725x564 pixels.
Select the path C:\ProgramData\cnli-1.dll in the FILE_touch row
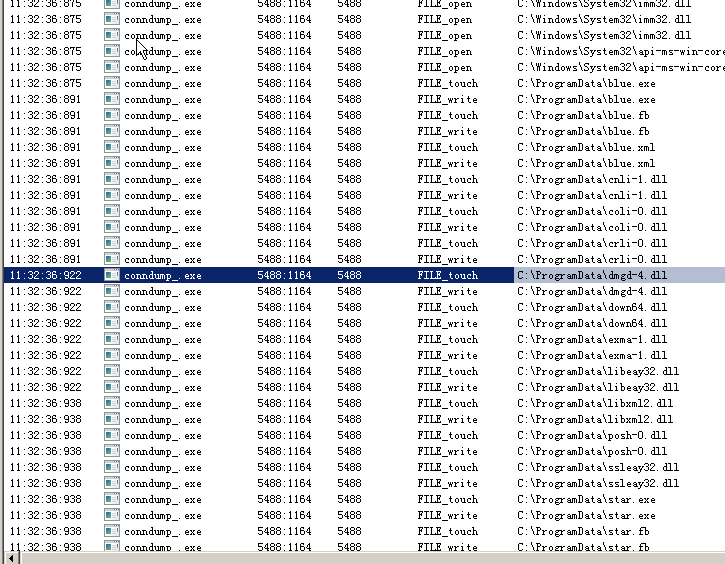592,179
